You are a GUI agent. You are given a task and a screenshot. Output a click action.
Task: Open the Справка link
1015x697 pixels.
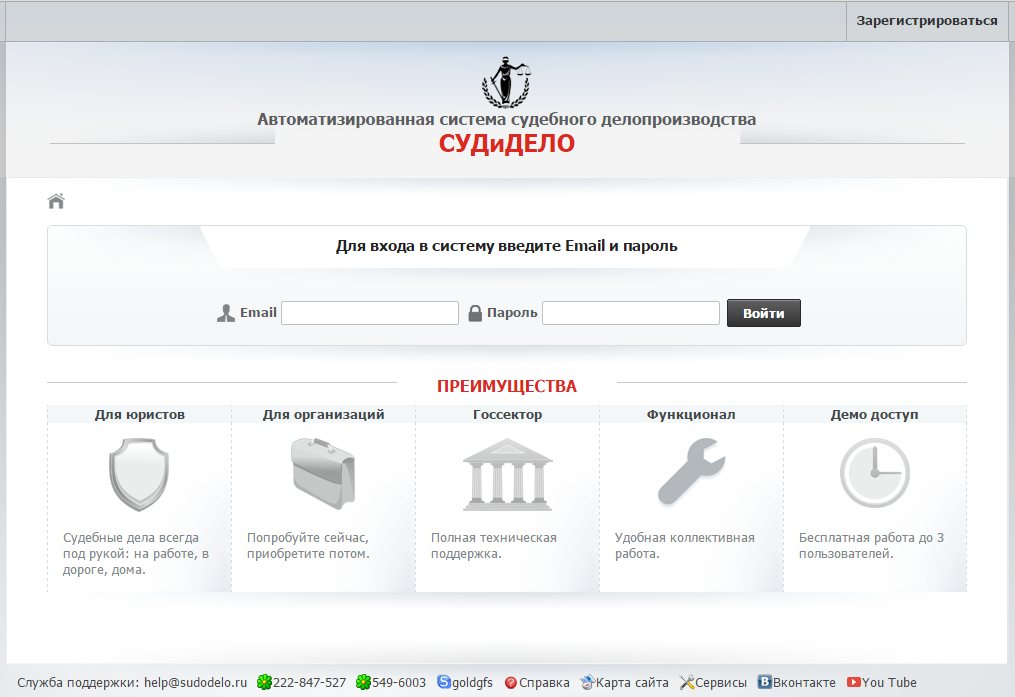tap(544, 683)
